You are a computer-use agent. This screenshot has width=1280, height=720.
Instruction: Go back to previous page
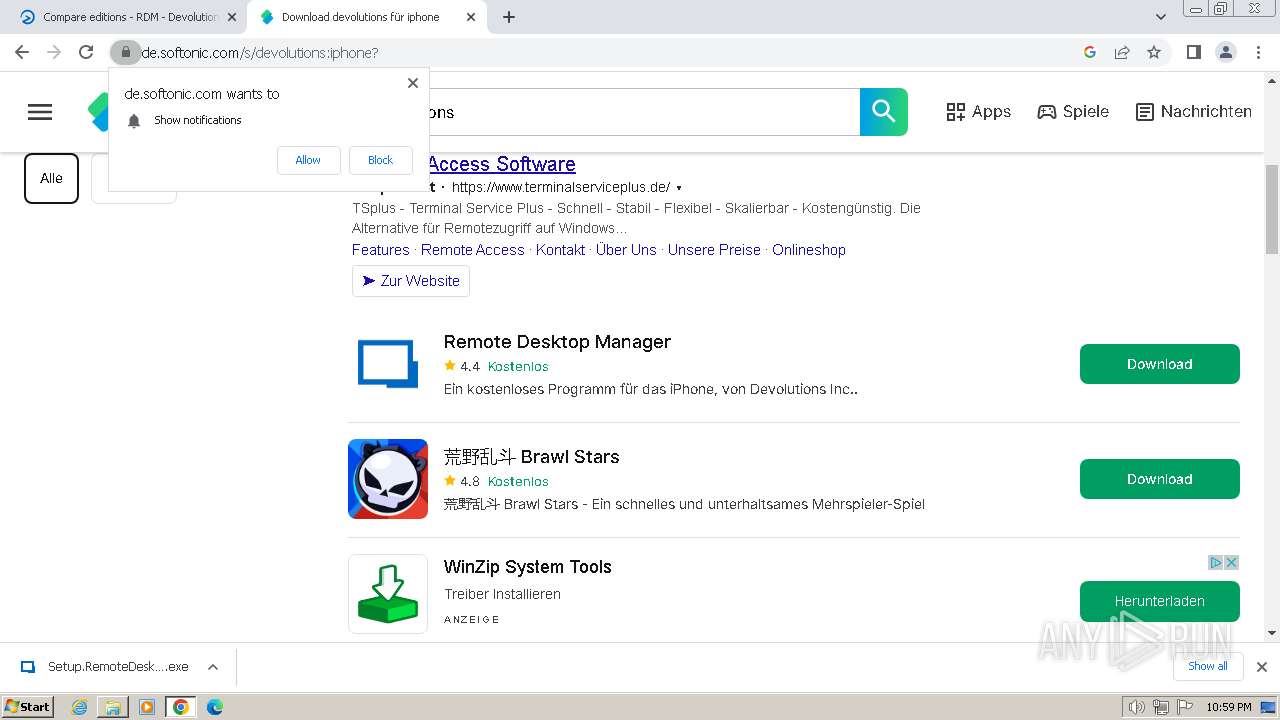coord(22,52)
